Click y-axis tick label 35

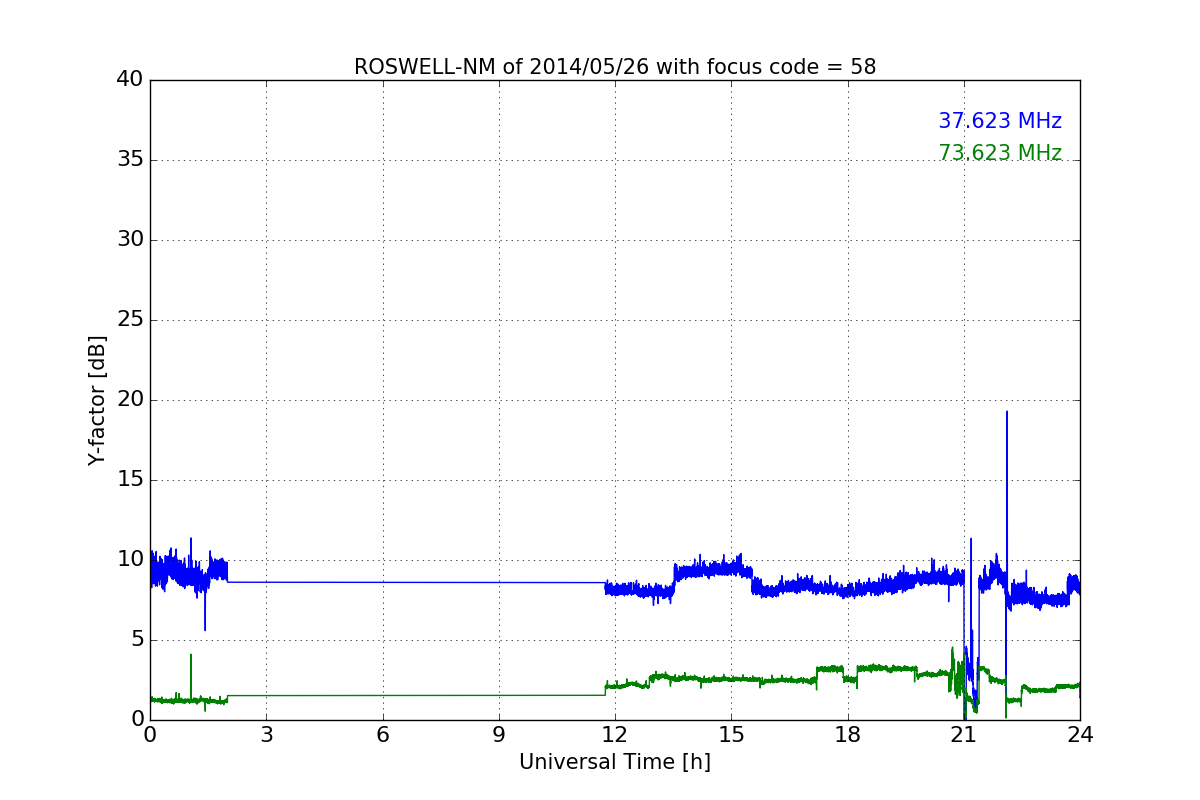[x=130, y=160]
